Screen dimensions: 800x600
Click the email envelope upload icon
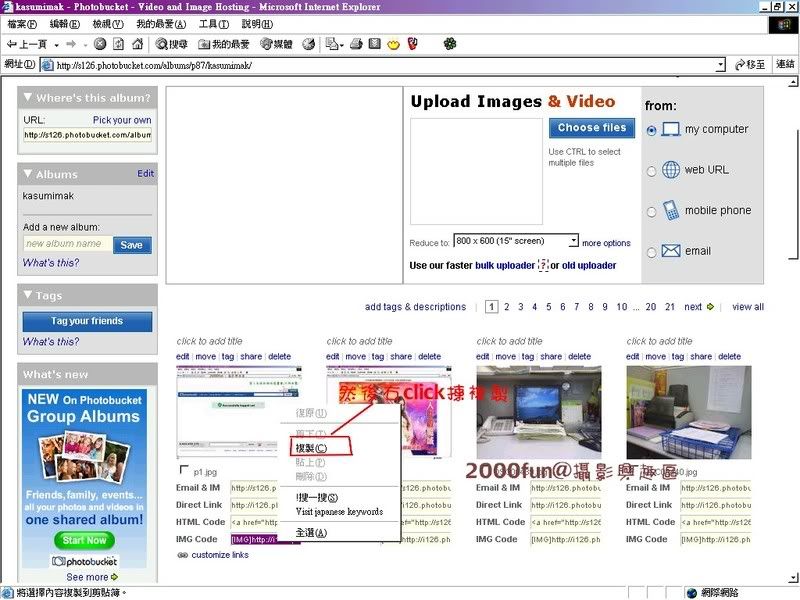[x=669, y=251]
